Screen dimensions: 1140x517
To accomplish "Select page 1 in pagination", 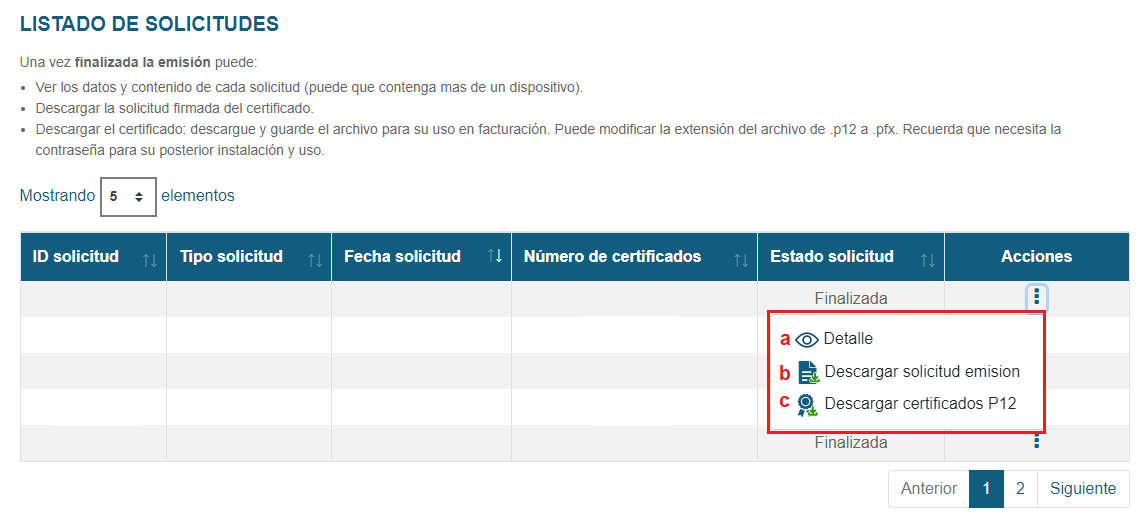I will coord(986,489).
